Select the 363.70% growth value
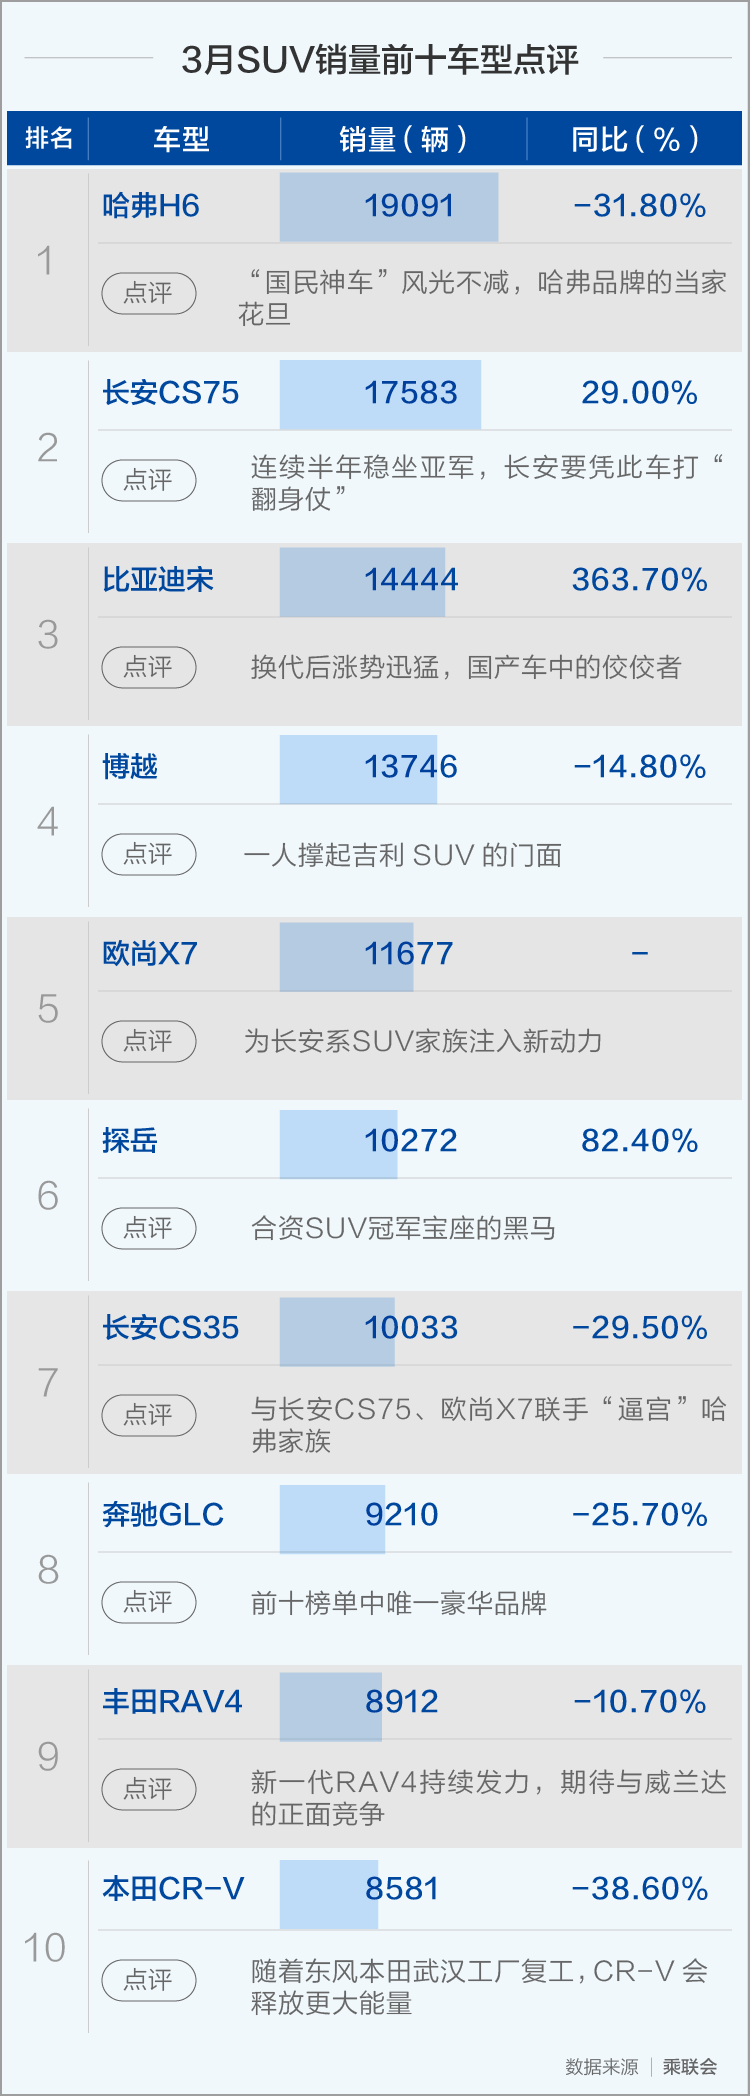This screenshot has width=750, height=2096. 640,580
